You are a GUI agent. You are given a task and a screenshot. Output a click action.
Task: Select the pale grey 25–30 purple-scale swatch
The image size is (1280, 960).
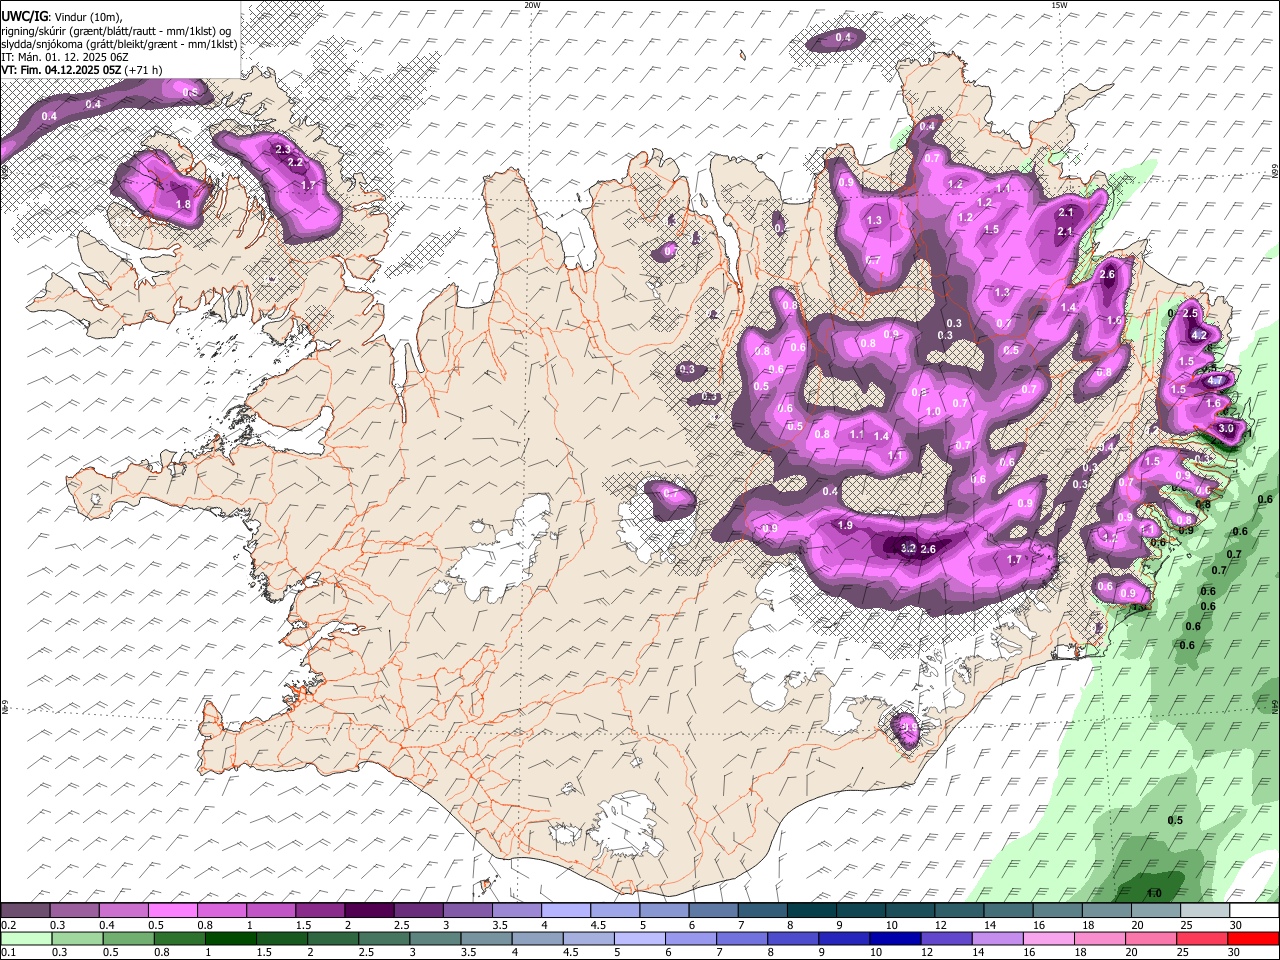(x=1205, y=910)
